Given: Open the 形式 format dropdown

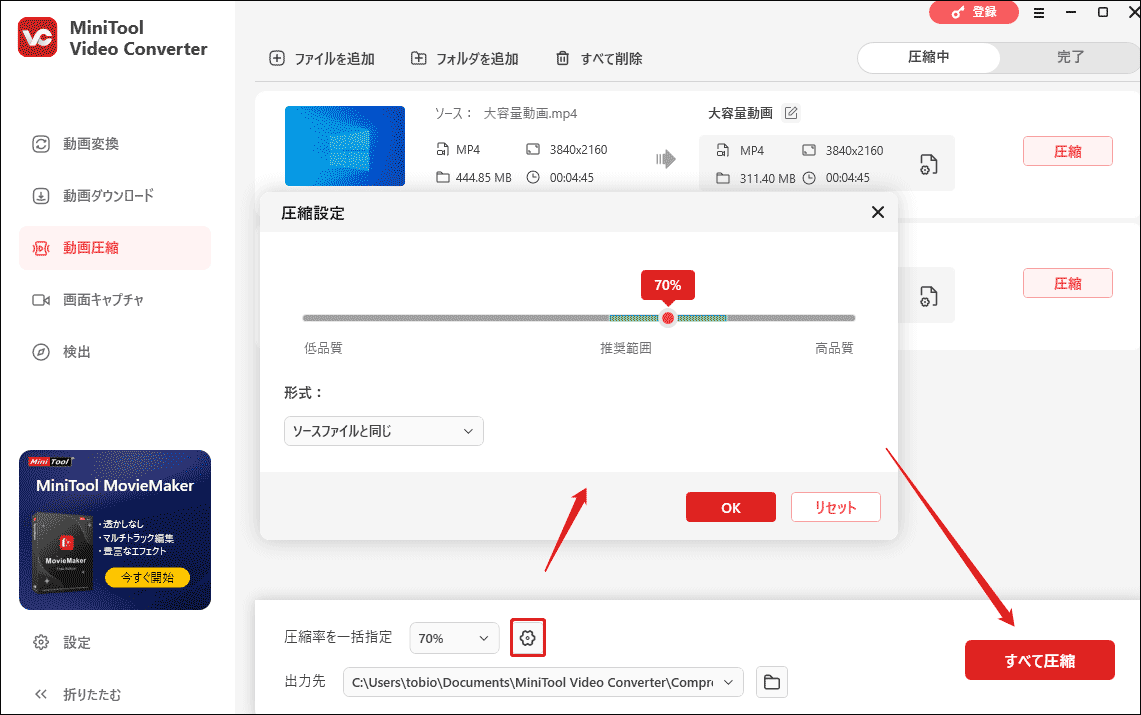Looking at the screenshot, I should (383, 431).
